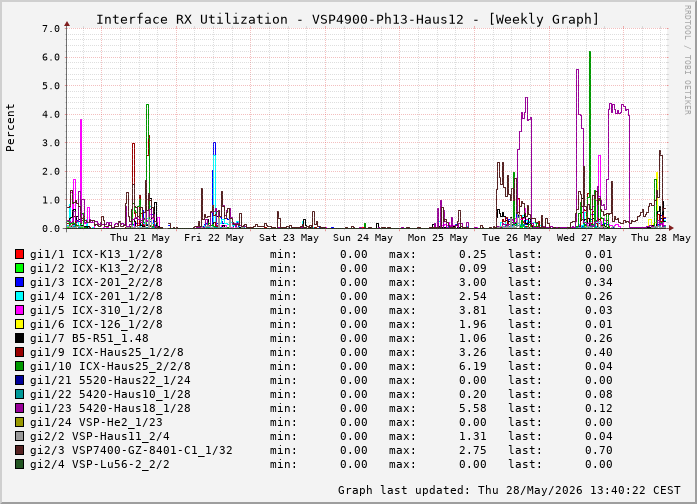Click the max value 2.75 for gi2/3
The width and height of the screenshot is (697, 504).
473,450
